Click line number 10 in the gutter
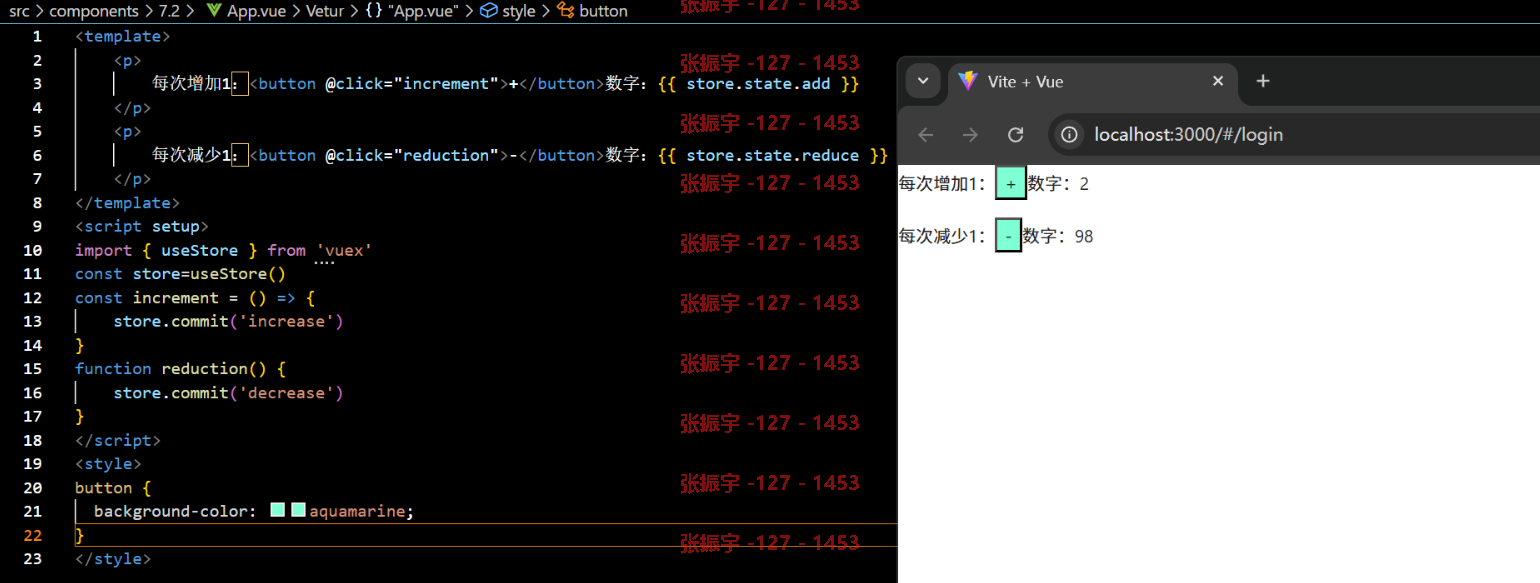This screenshot has width=1540, height=583. coord(32,250)
